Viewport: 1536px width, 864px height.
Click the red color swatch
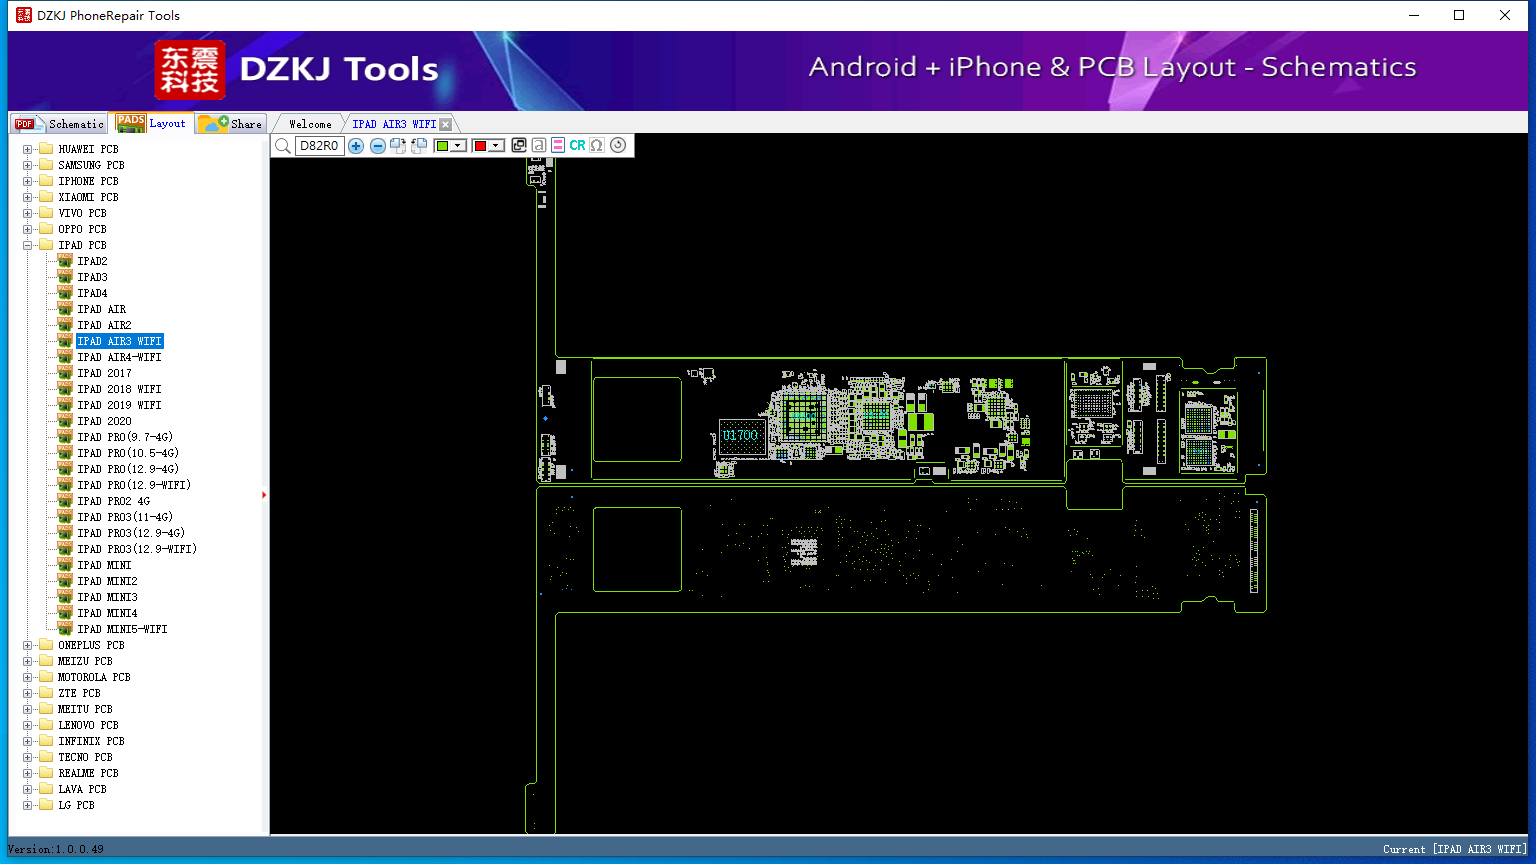click(480, 146)
